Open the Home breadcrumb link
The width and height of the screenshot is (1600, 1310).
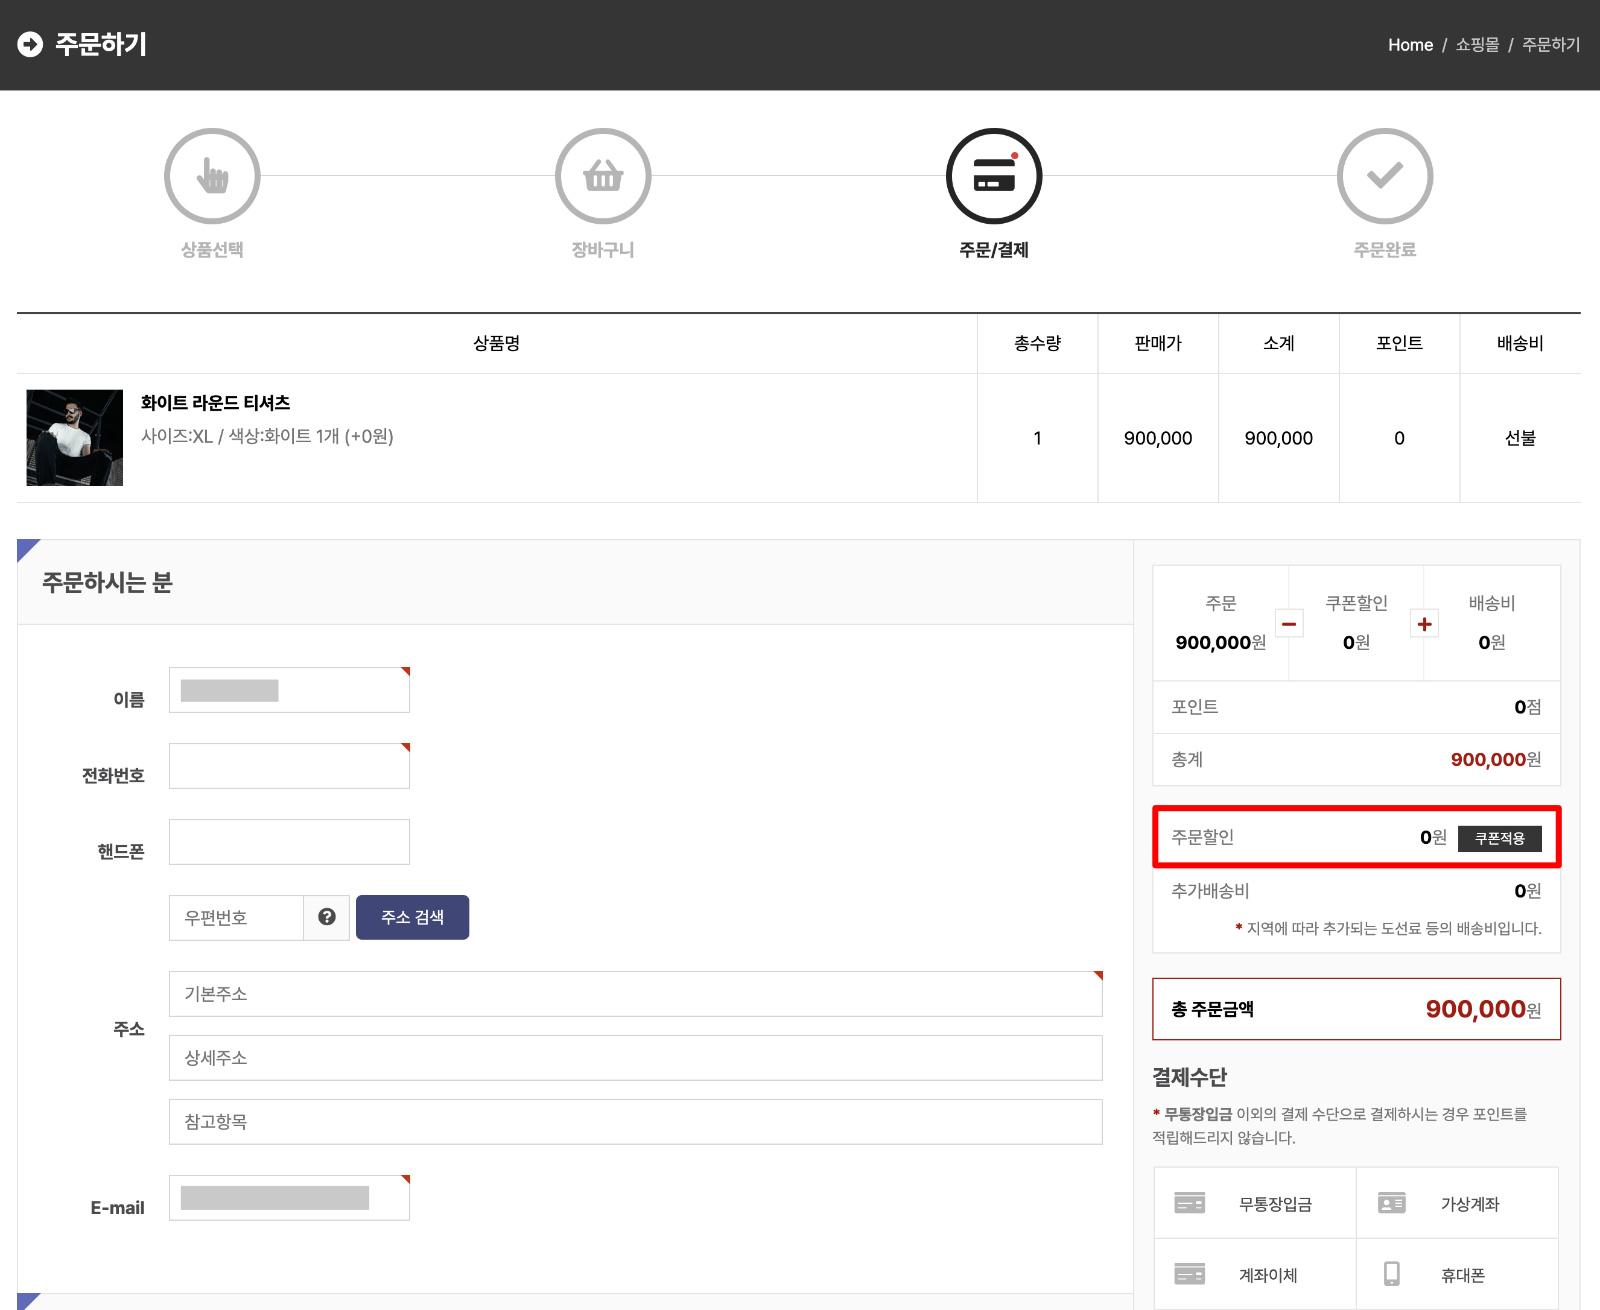1410,45
